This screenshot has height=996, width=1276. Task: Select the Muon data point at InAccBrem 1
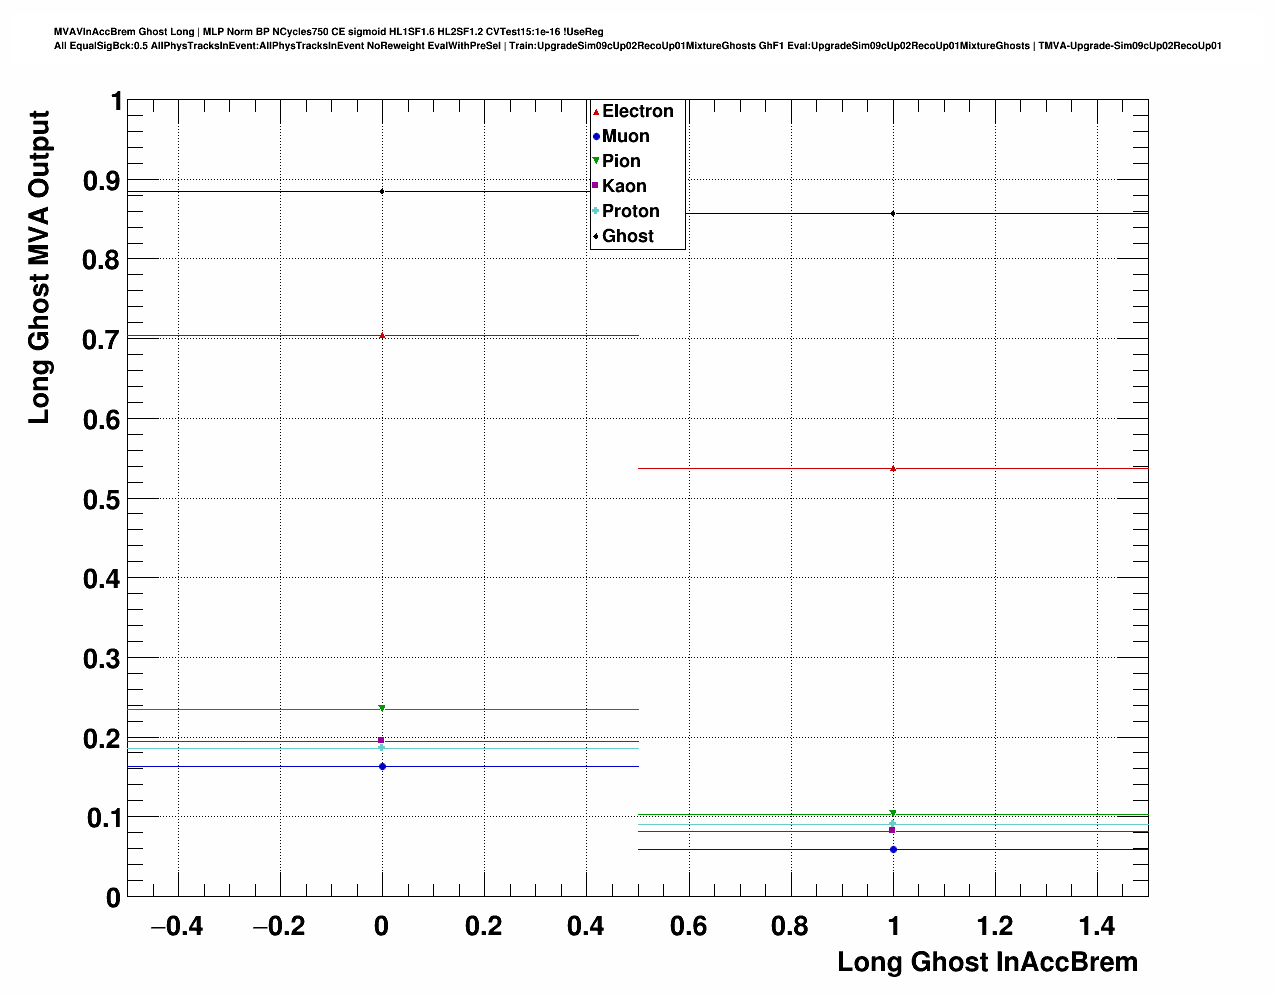pos(893,849)
